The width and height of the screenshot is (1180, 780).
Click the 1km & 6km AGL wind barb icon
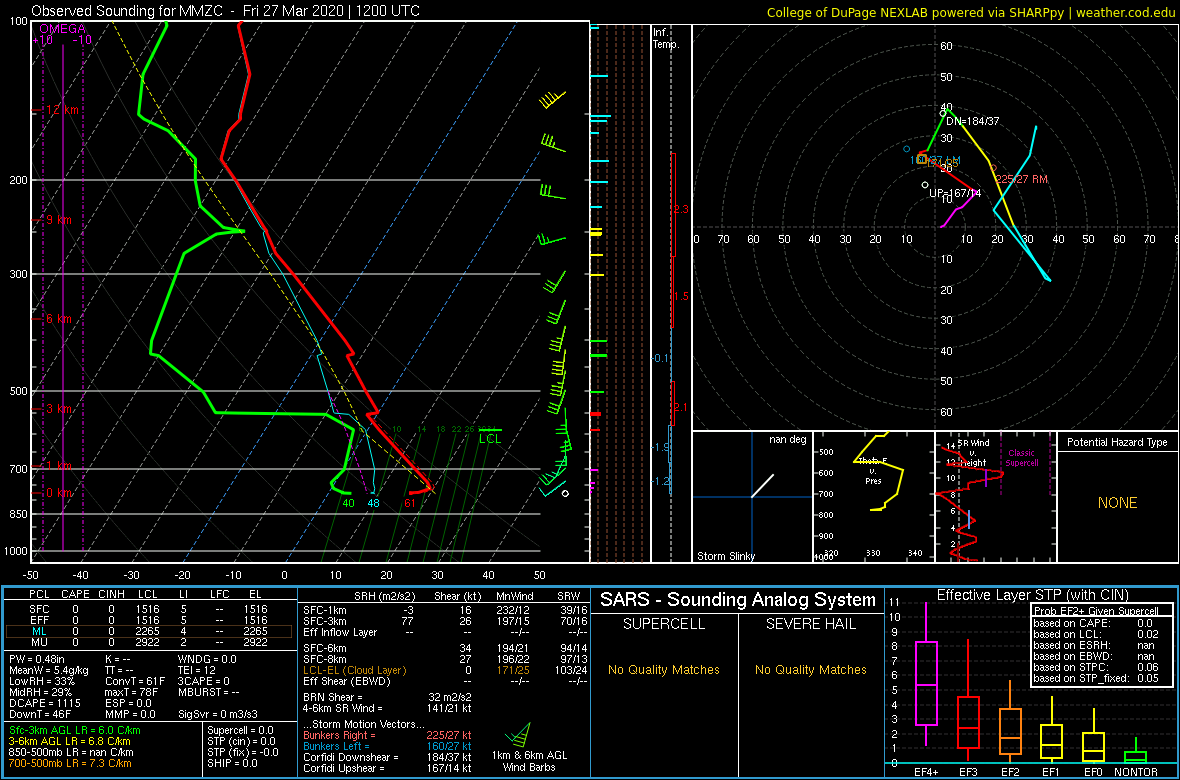pyautogui.click(x=518, y=733)
